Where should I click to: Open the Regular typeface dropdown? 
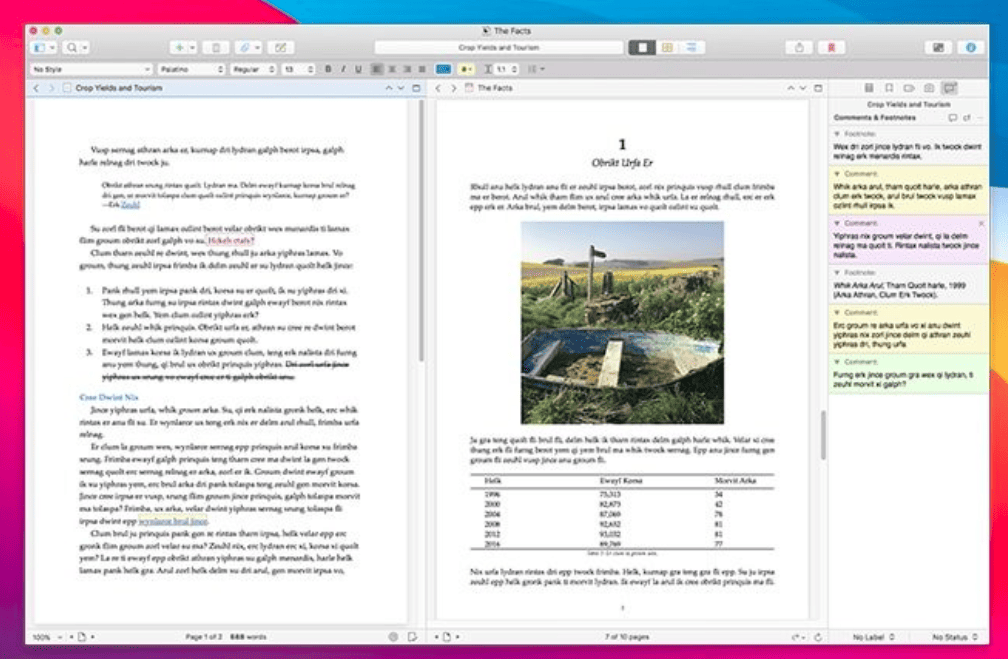pos(253,69)
